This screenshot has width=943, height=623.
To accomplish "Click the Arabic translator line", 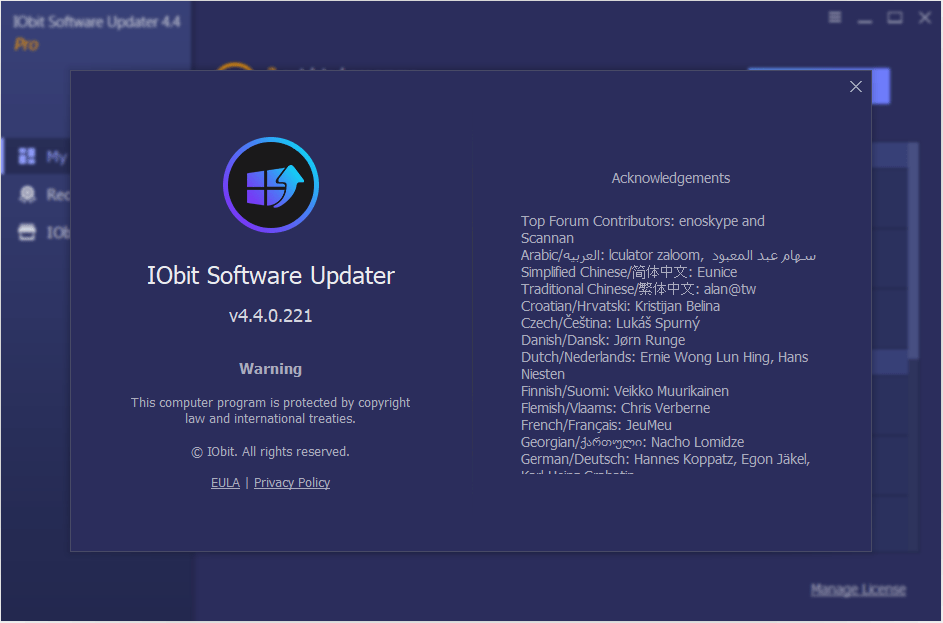I will (668, 255).
